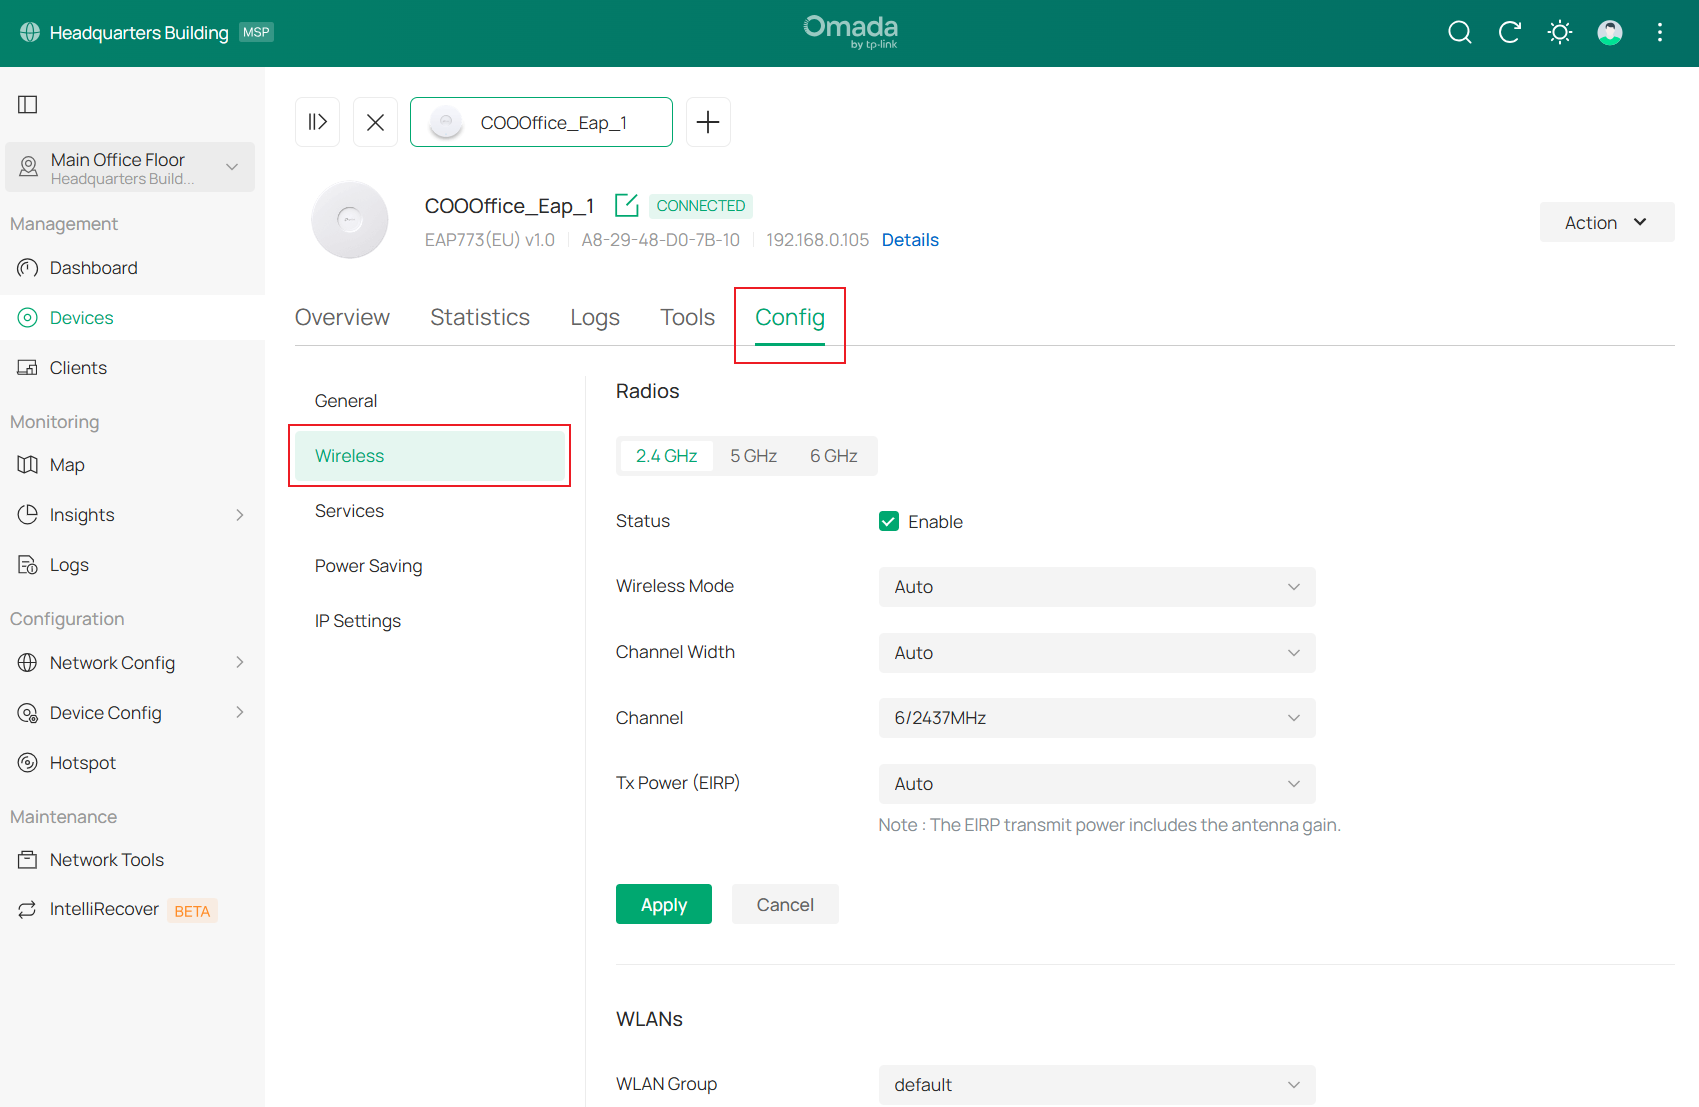1699x1107 pixels.
Task: Open the Channel dropdown showing 6/2437MHz
Action: (x=1096, y=718)
